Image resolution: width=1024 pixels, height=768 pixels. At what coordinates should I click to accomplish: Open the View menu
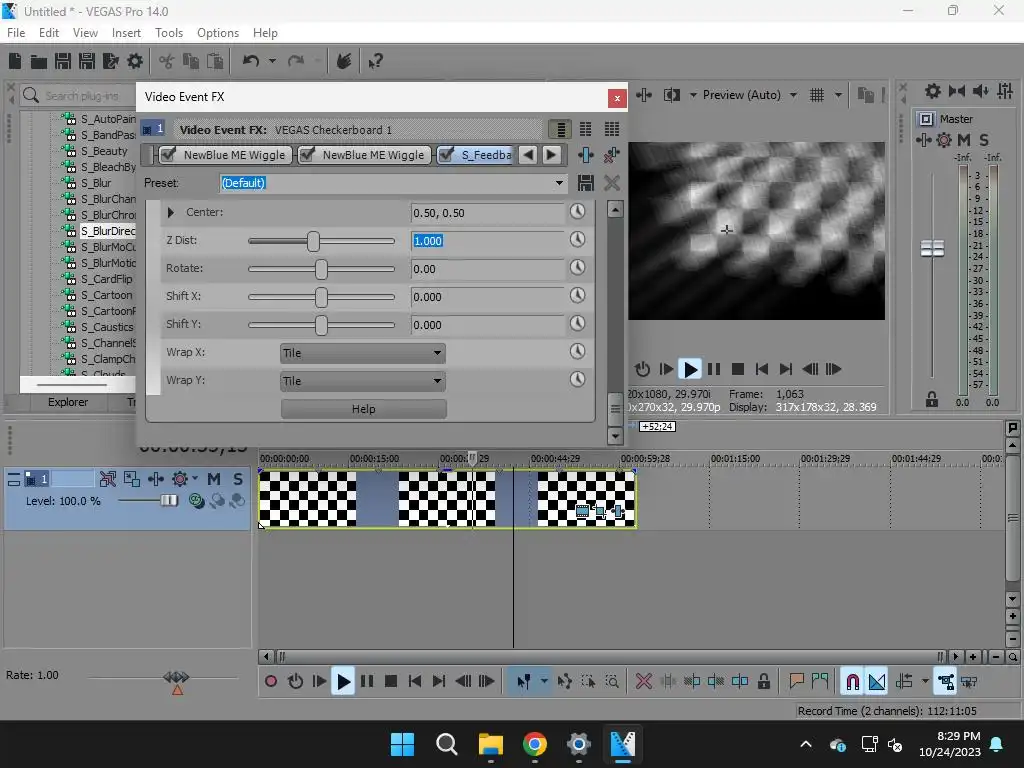click(85, 33)
